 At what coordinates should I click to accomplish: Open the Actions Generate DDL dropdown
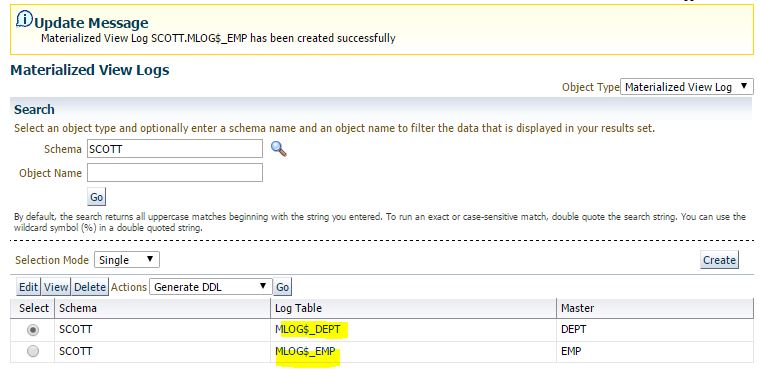(211, 287)
